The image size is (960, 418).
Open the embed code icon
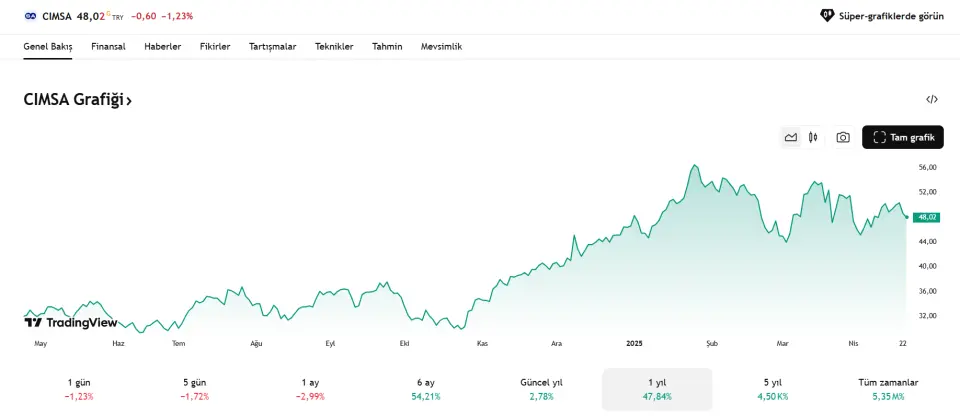click(932, 100)
